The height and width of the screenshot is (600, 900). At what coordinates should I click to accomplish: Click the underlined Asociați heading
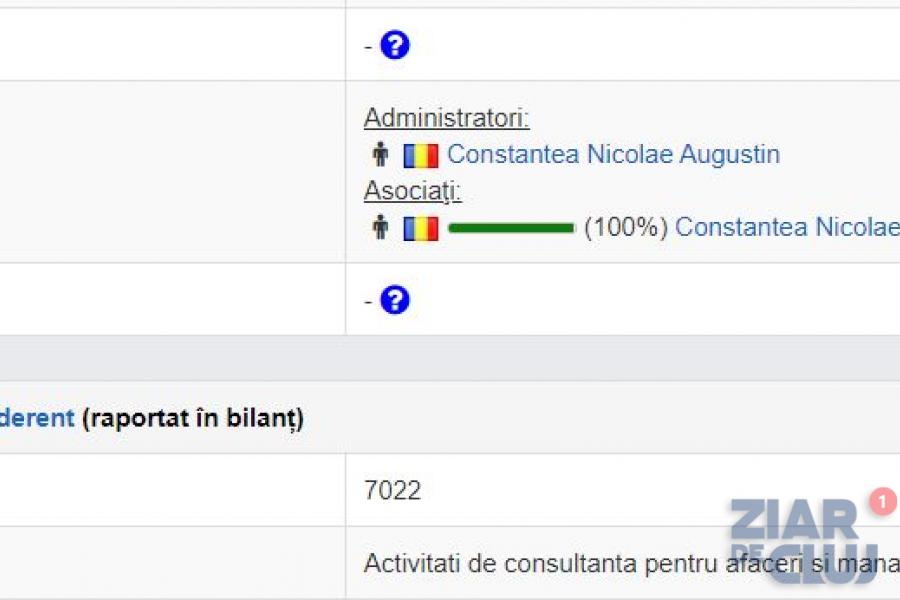pos(412,191)
